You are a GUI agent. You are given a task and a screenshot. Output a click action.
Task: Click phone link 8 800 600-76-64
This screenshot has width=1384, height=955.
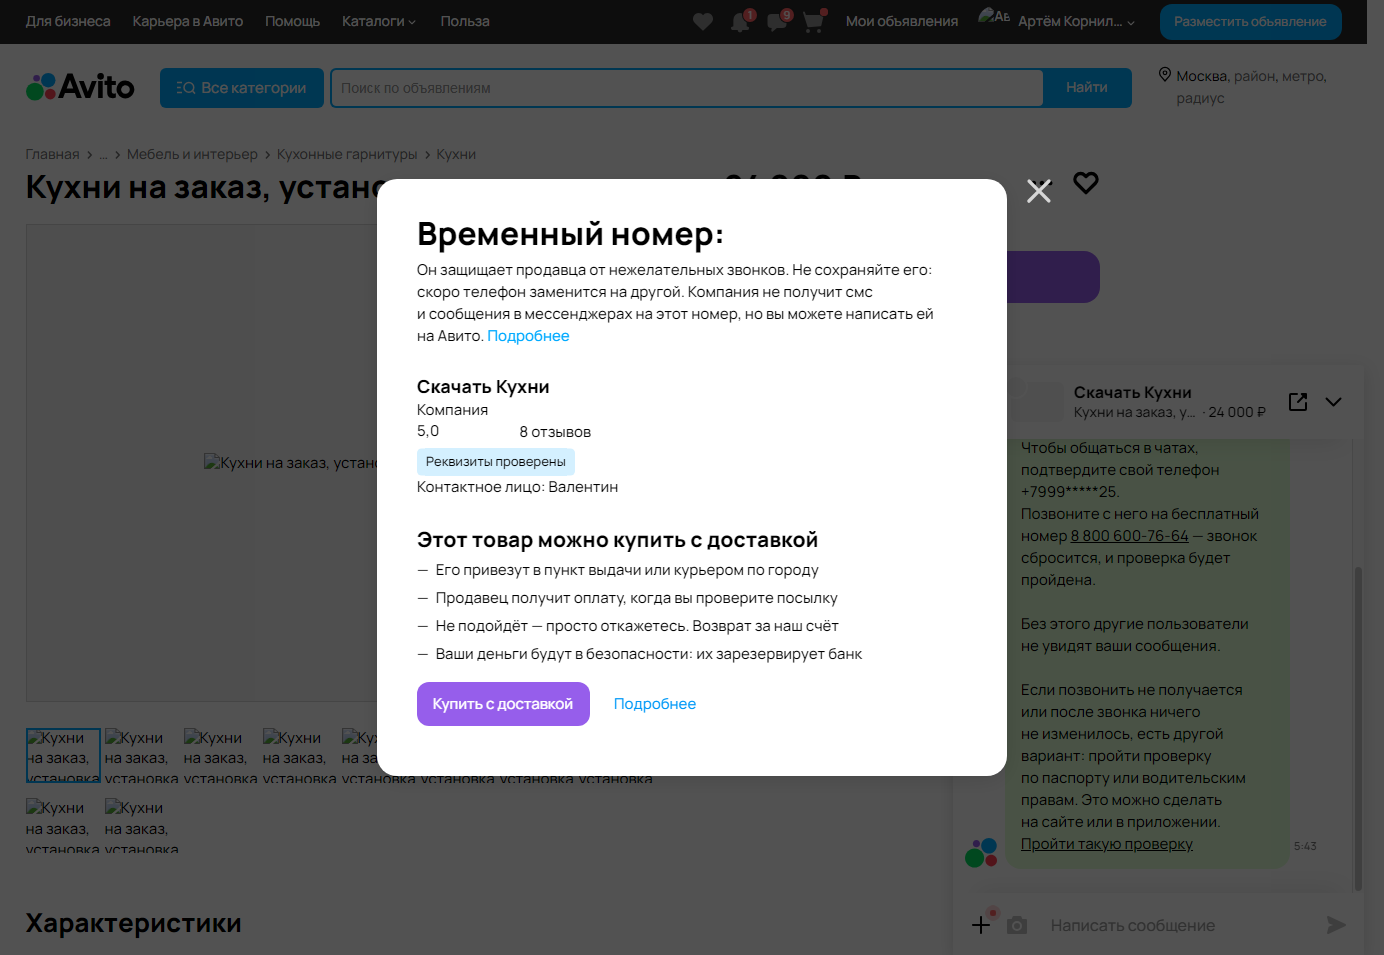[1130, 536]
